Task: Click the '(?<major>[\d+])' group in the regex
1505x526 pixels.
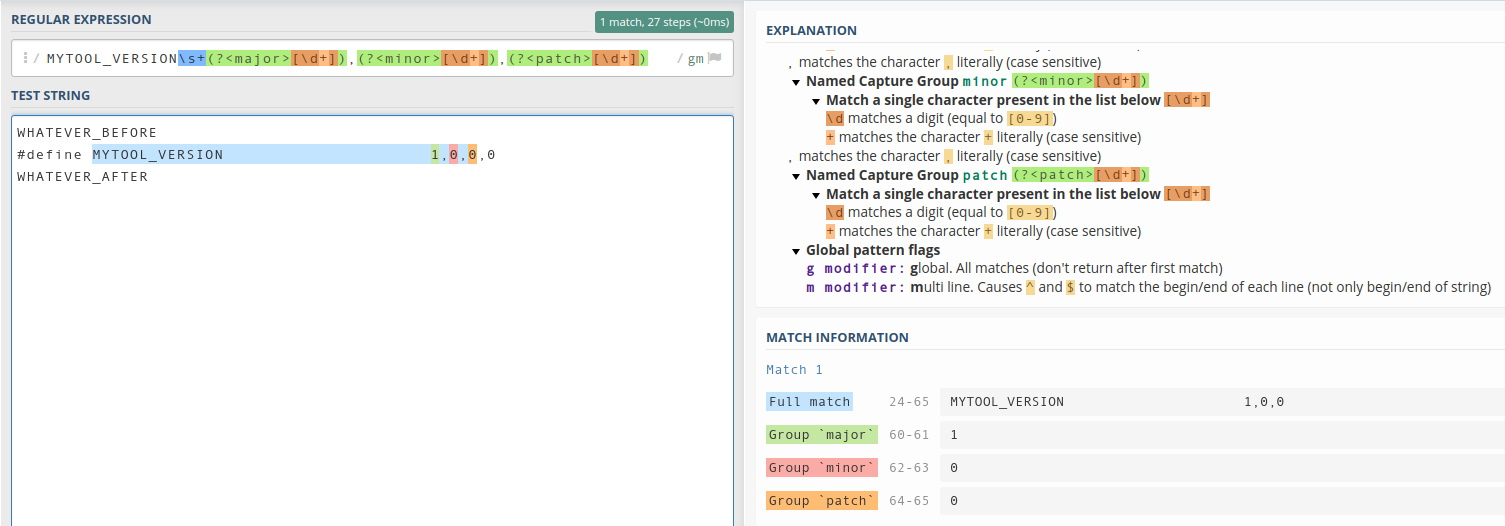Action: coord(276,58)
